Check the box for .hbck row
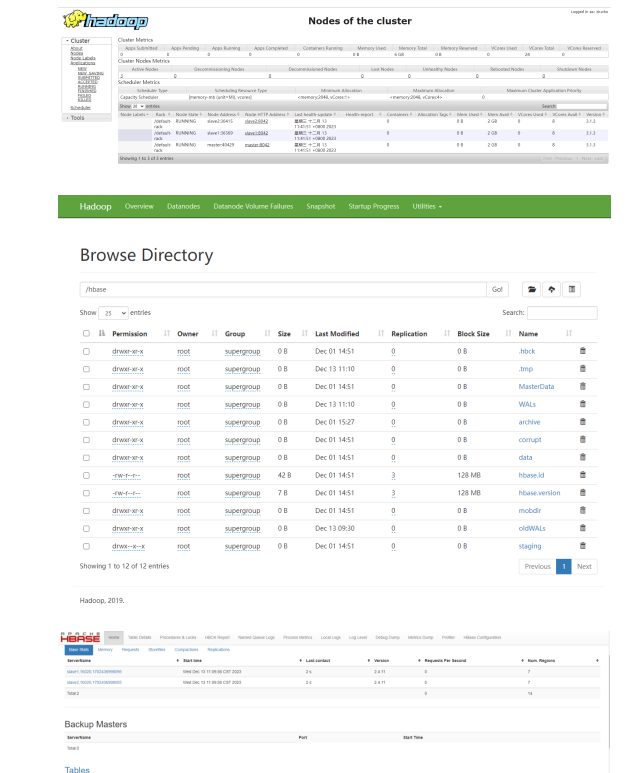This screenshot has width=628, height=773. click(86, 351)
